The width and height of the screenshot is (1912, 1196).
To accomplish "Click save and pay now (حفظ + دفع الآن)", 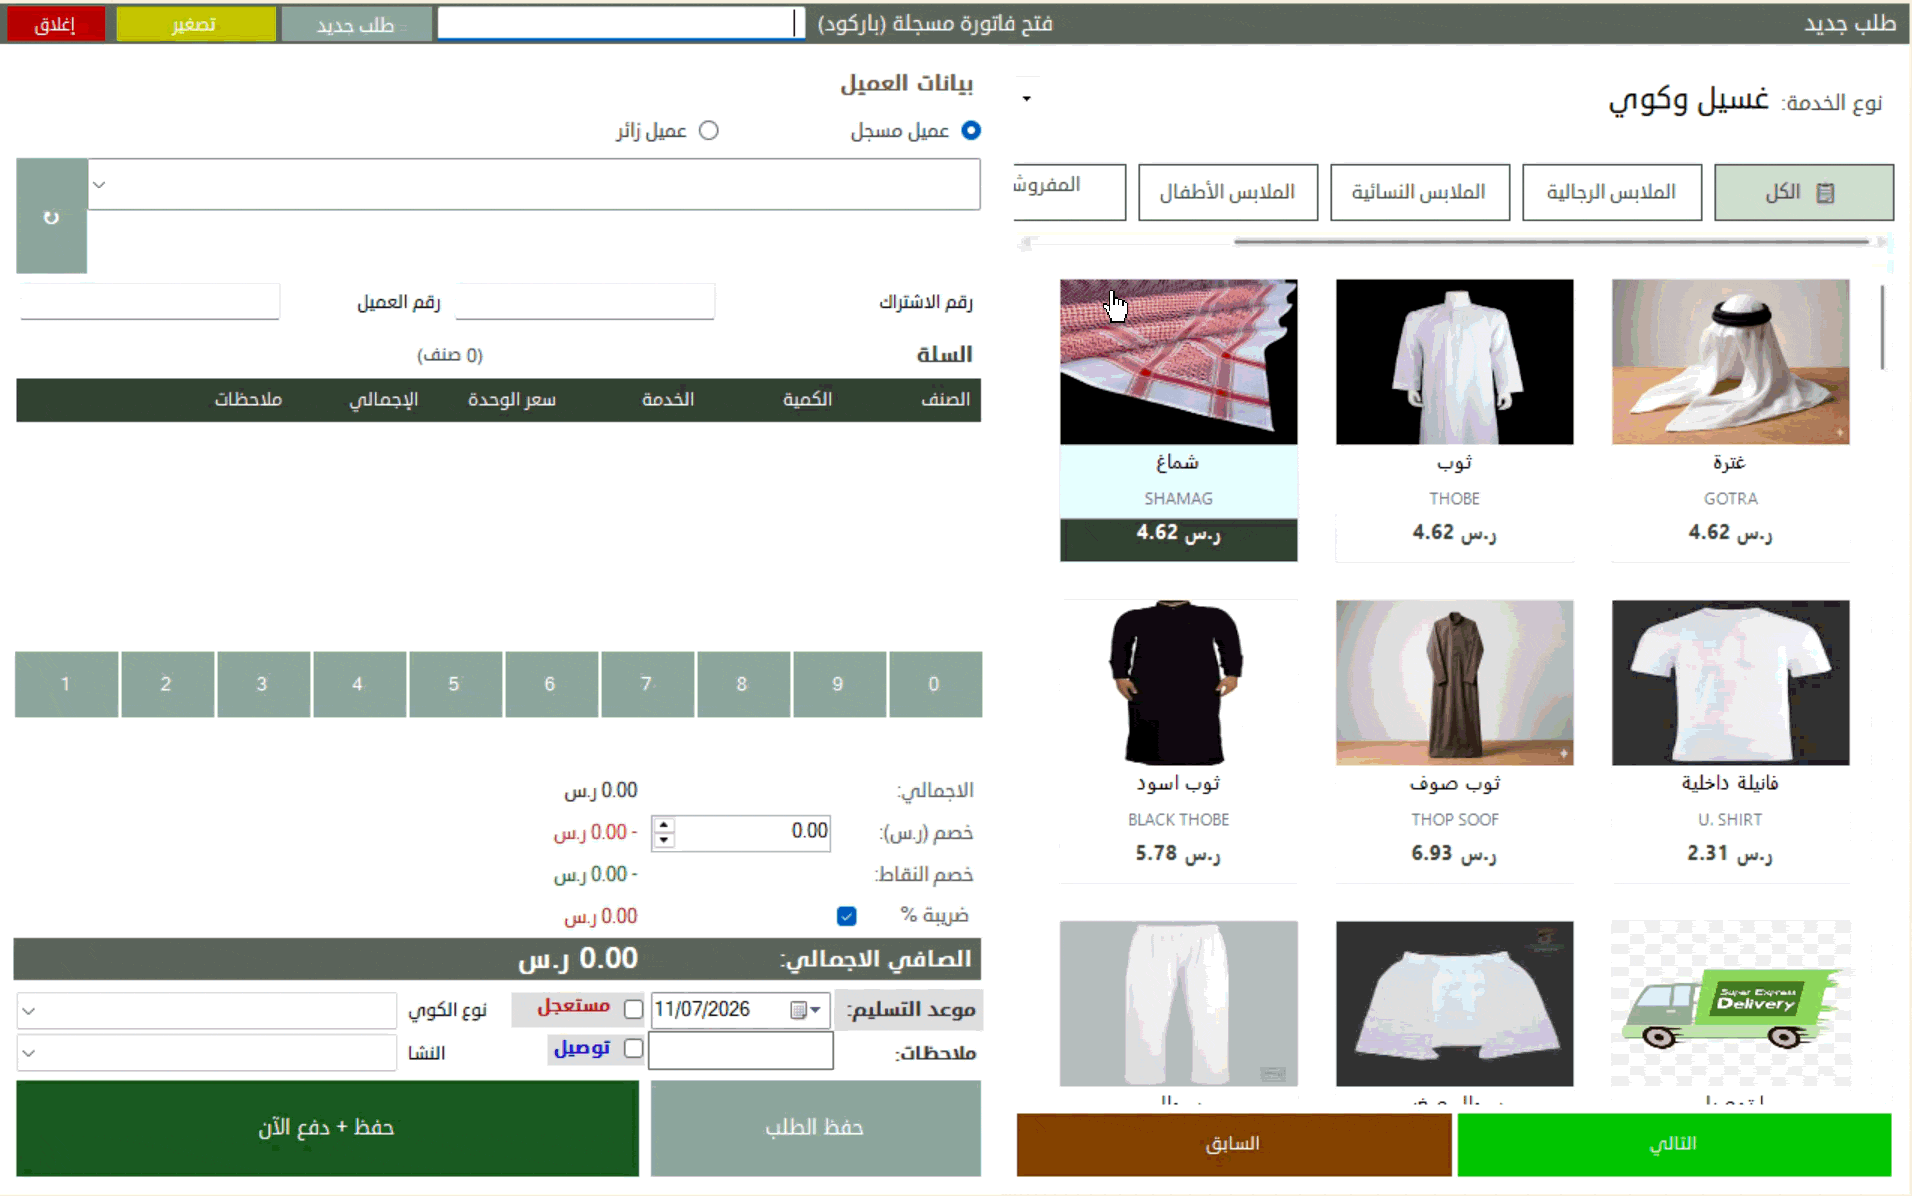I will click(327, 1128).
